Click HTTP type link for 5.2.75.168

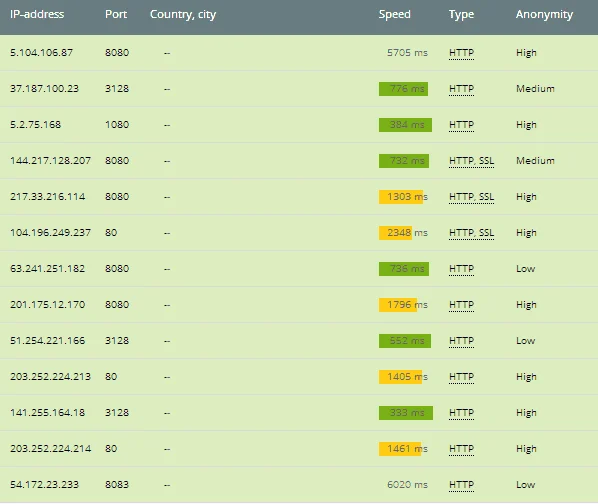click(461, 125)
